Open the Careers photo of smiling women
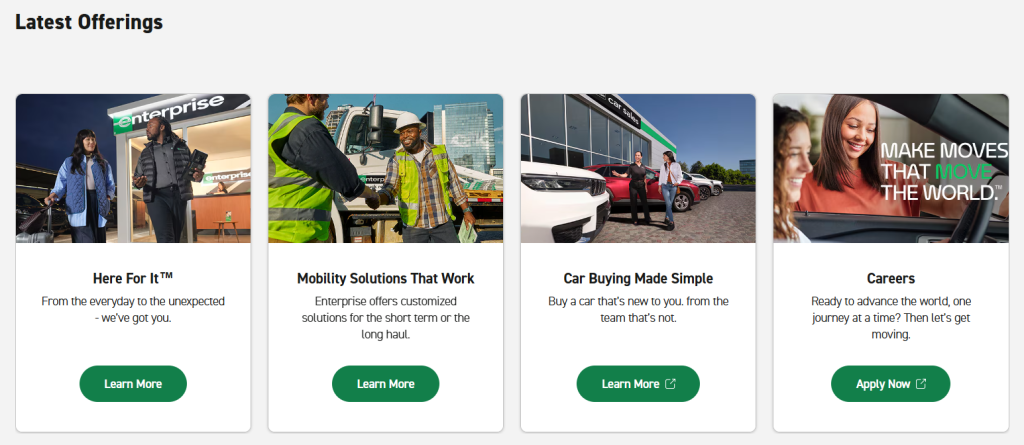 coord(891,169)
